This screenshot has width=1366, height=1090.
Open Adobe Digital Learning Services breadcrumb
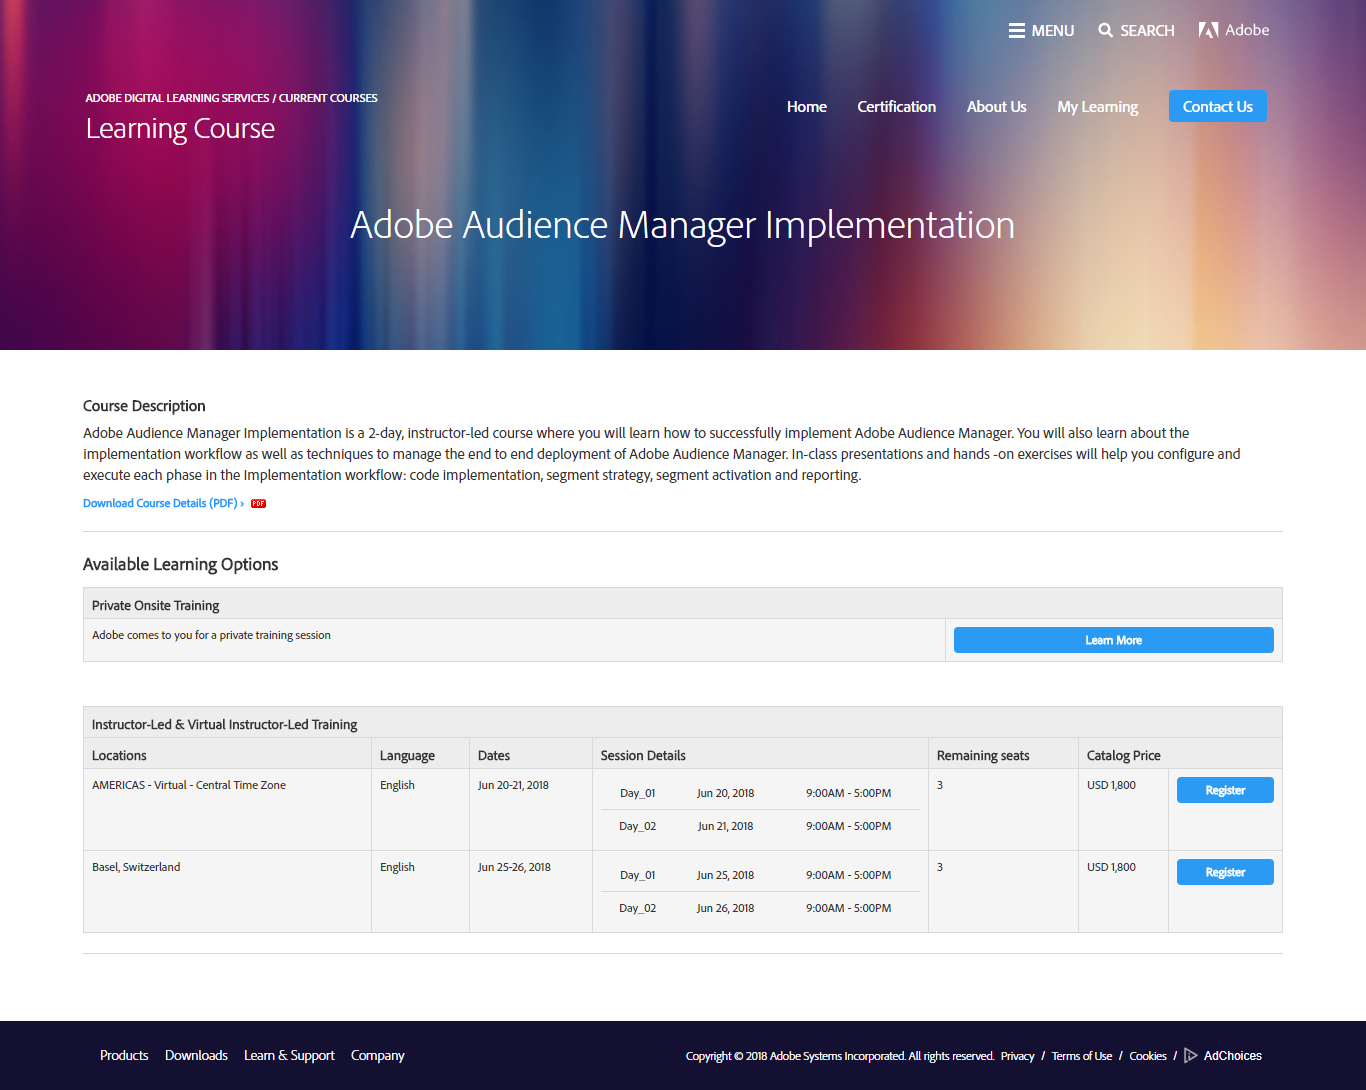(x=177, y=98)
